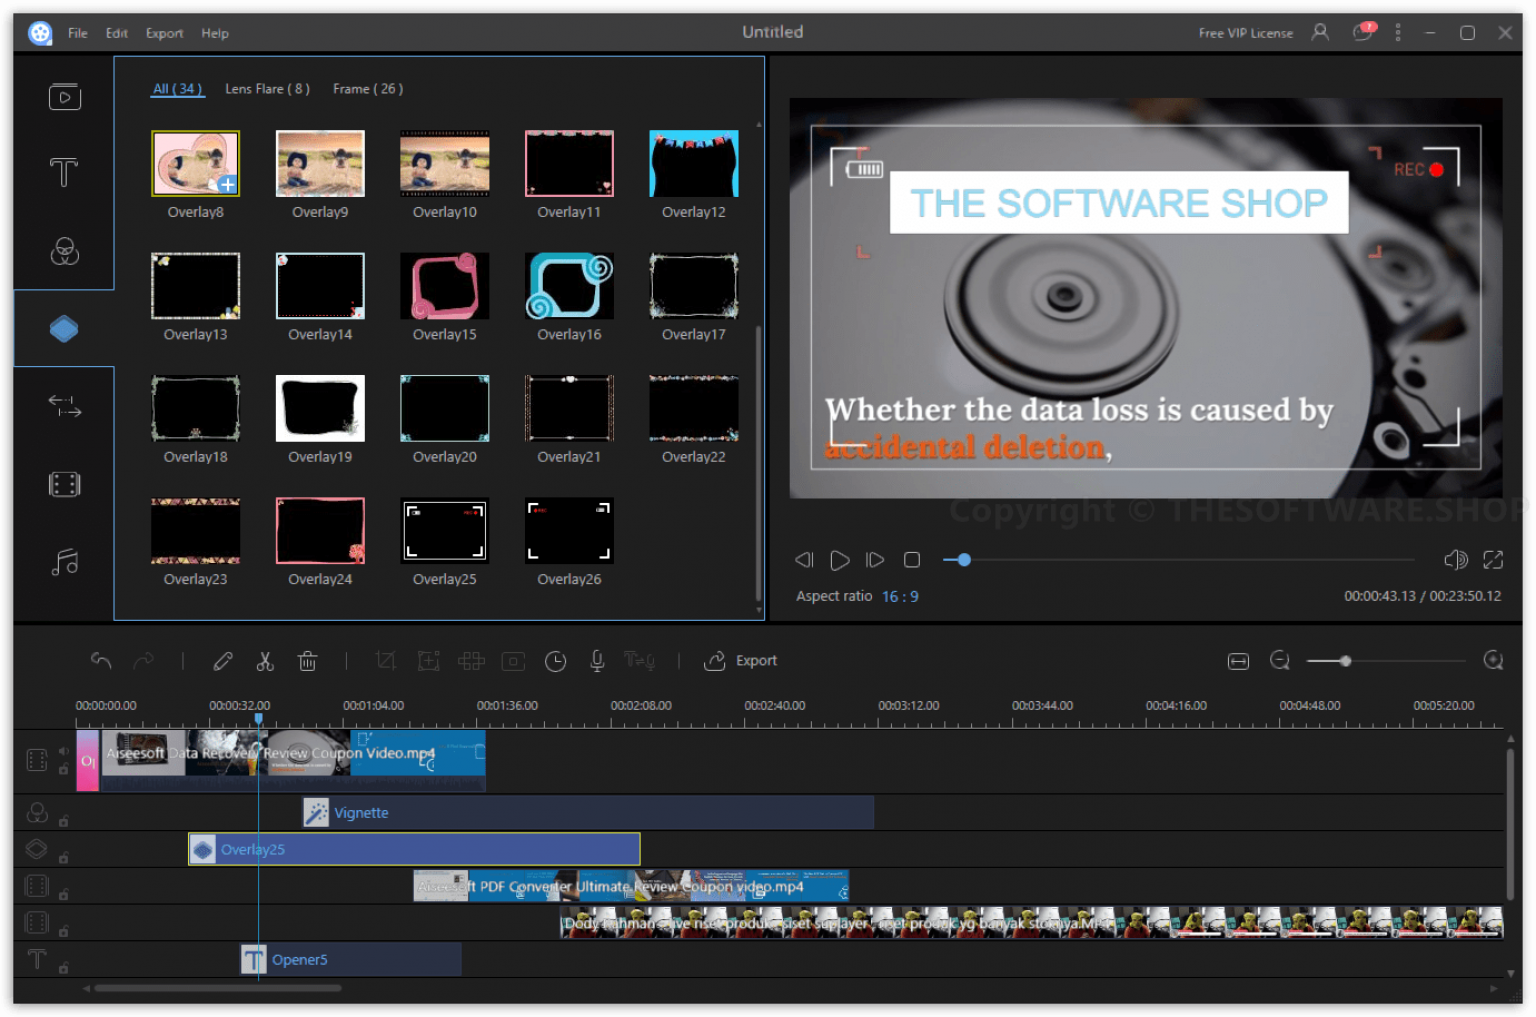Select the Overlay25 clip on timeline
The height and width of the screenshot is (1017, 1536).
point(414,850)
